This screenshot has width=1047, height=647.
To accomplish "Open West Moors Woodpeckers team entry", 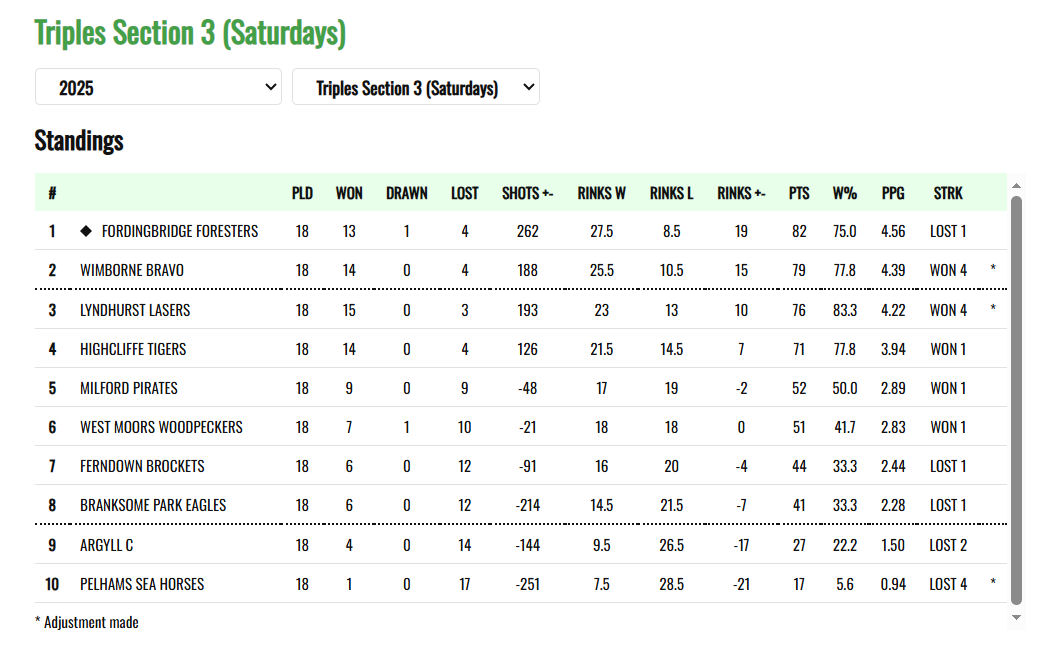I will [x=161, y=427].
